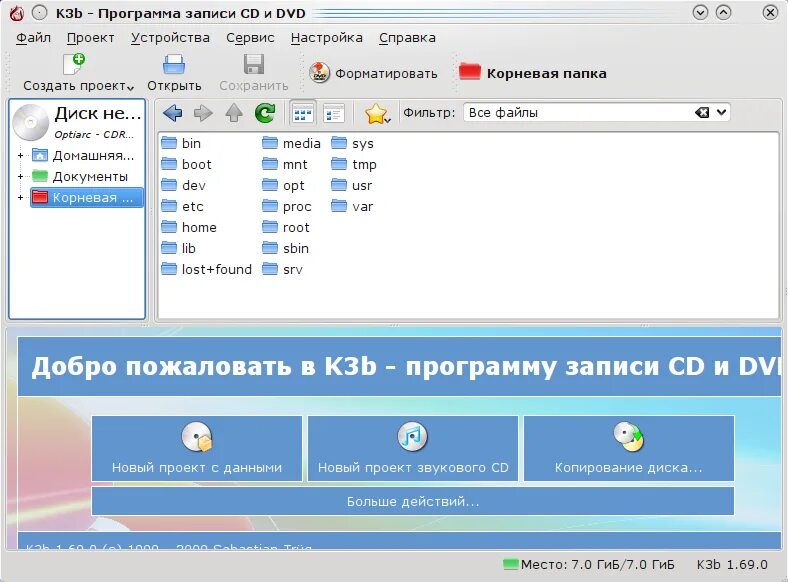Click Новый проект с данными button
Image resolution: width=788 pixels, height=582 pixels.
point(197,448)
